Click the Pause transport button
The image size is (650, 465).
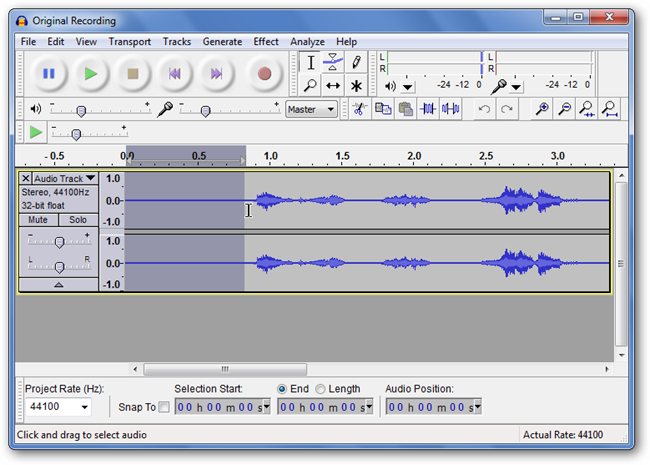[49, 74]
